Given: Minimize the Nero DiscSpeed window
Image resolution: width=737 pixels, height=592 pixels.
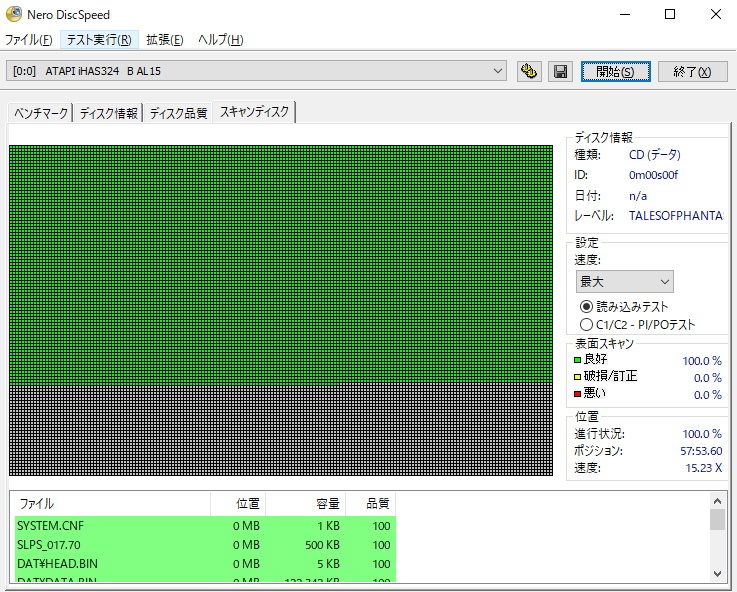Looking at the screenshot, I should [x=625, y=15].
